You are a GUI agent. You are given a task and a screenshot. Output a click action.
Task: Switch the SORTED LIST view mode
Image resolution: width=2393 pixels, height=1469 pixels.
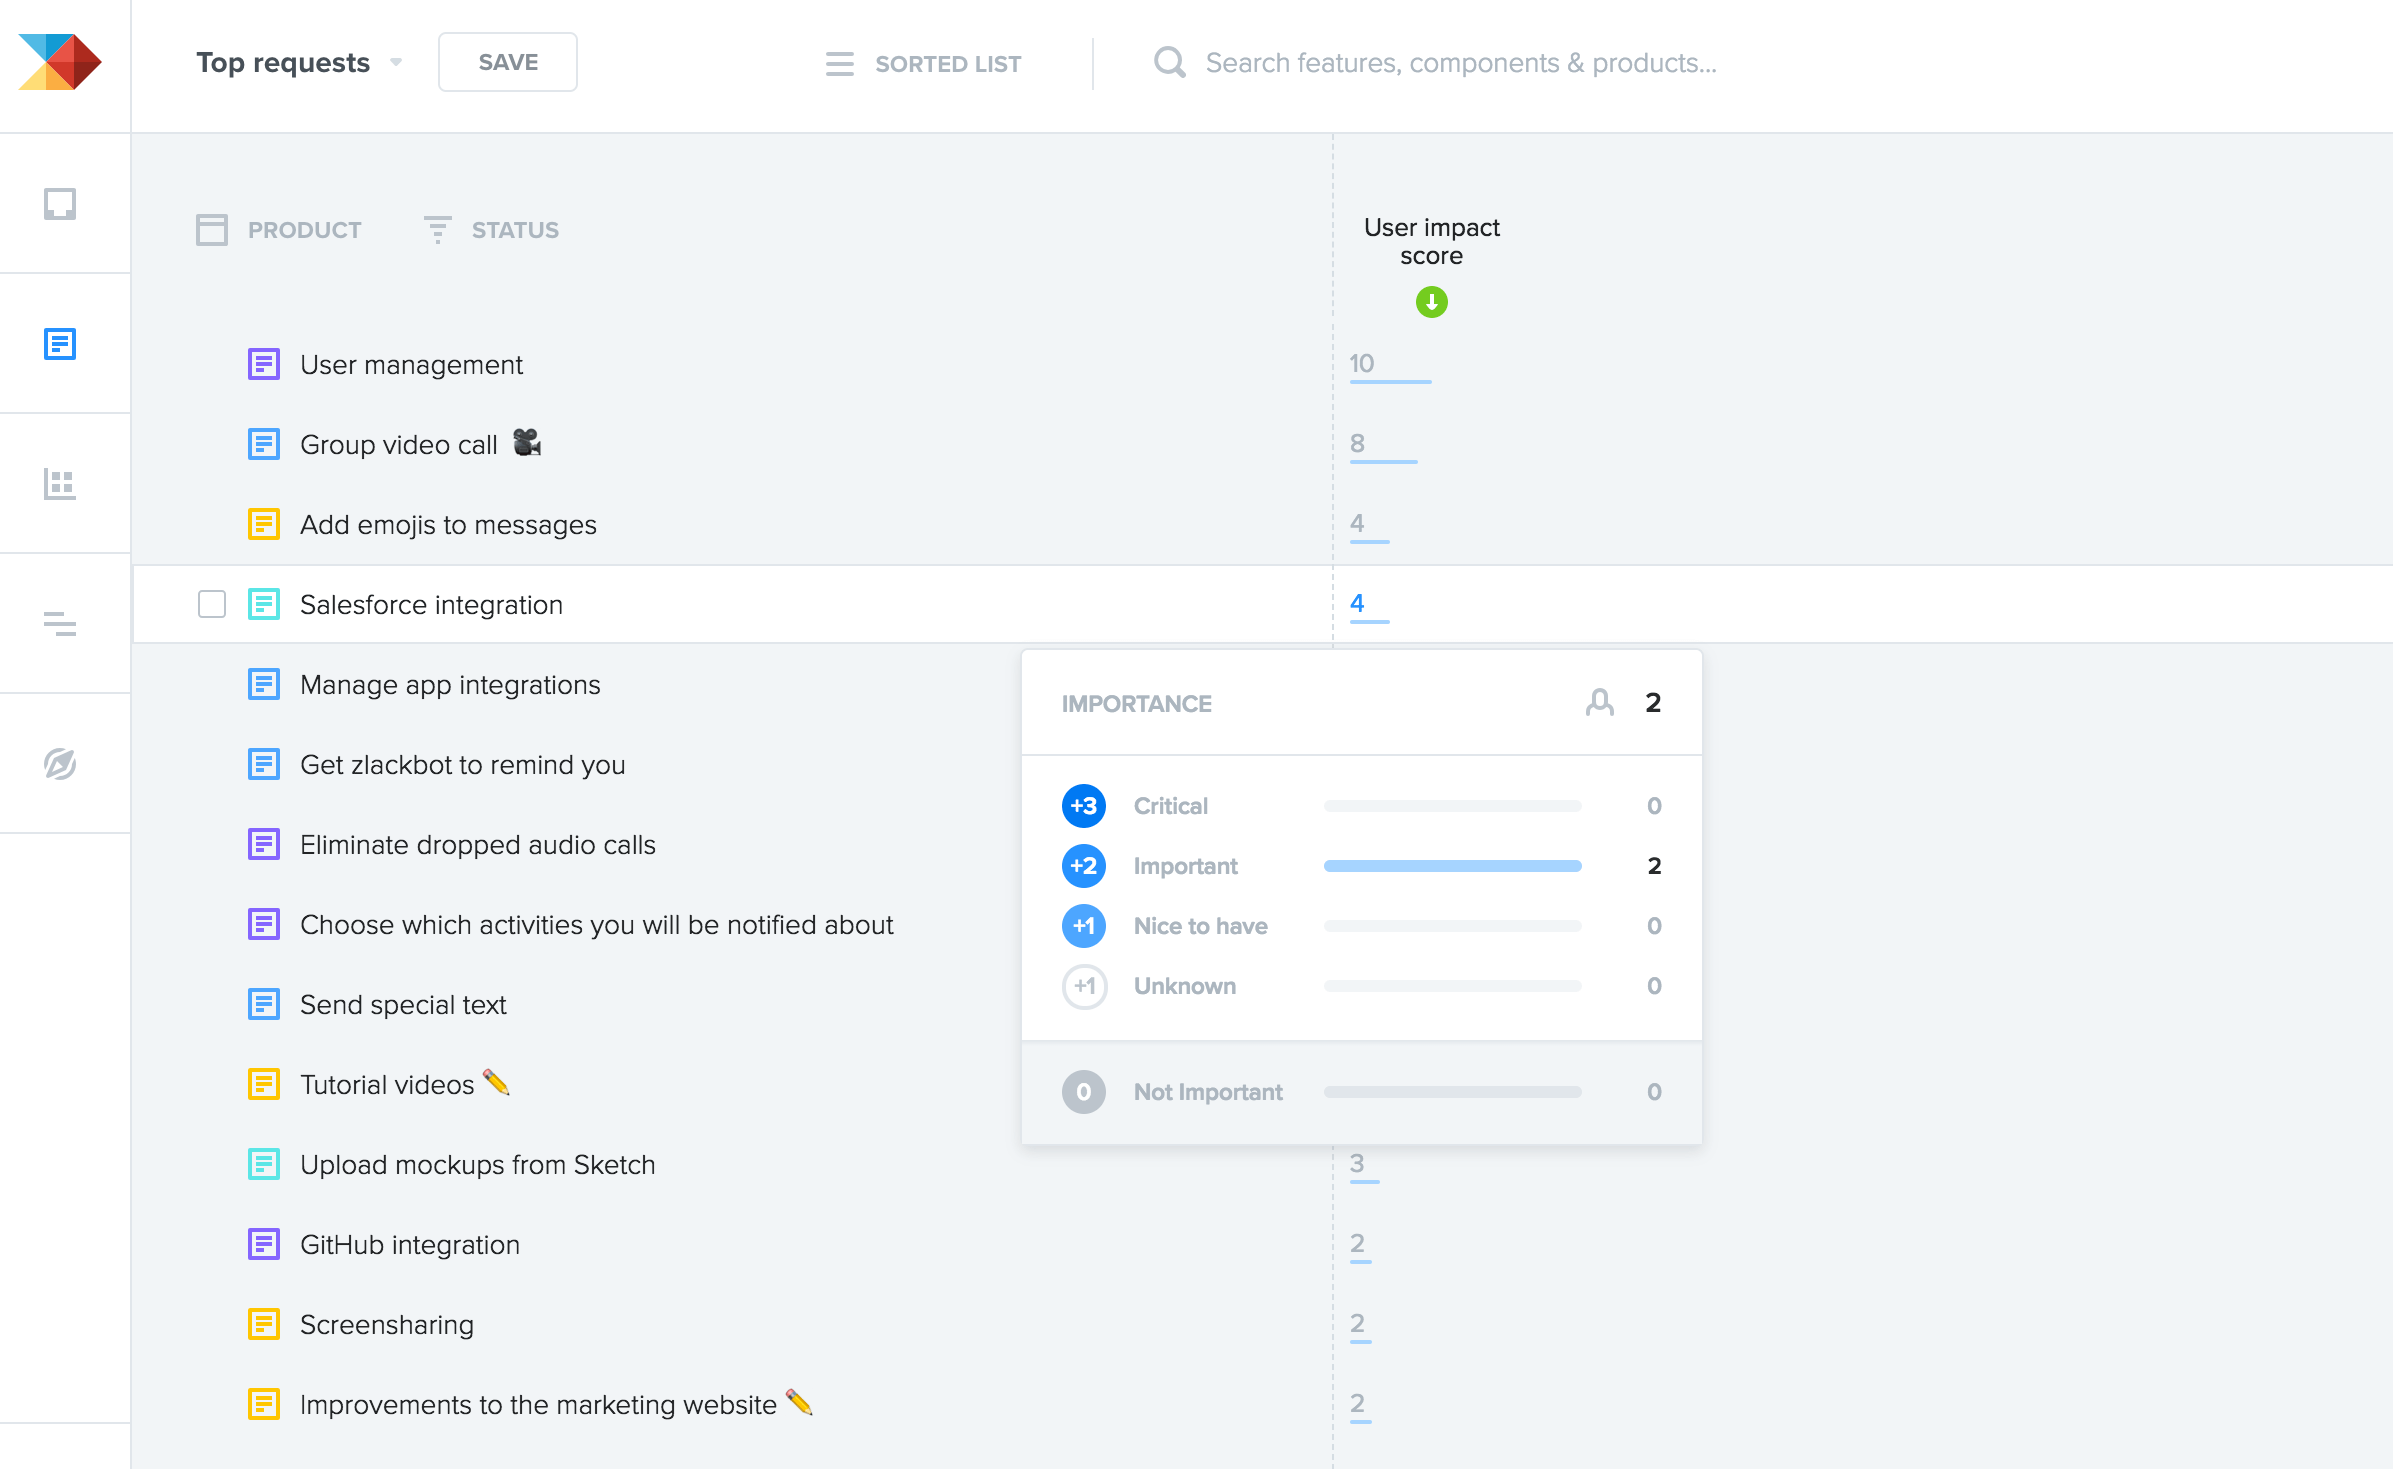click(923, 64)
